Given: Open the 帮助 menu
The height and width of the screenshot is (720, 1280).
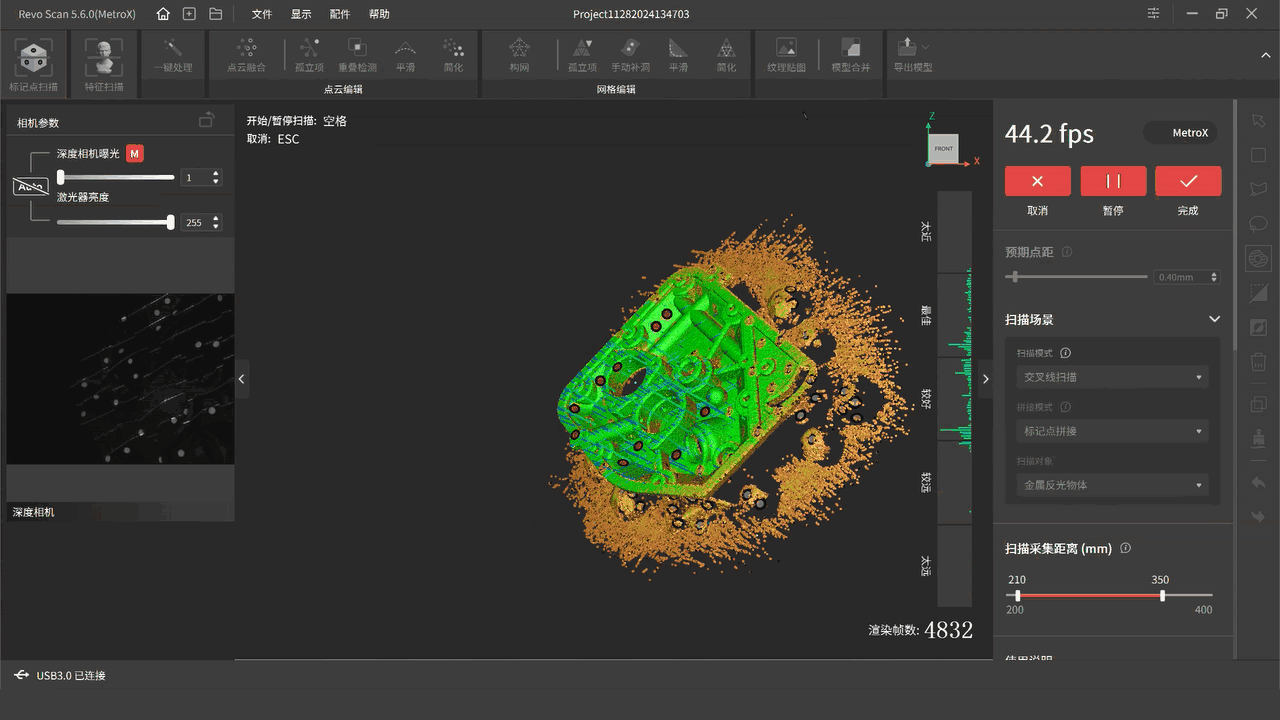Looking at the screenshot, I should [379, 14].
